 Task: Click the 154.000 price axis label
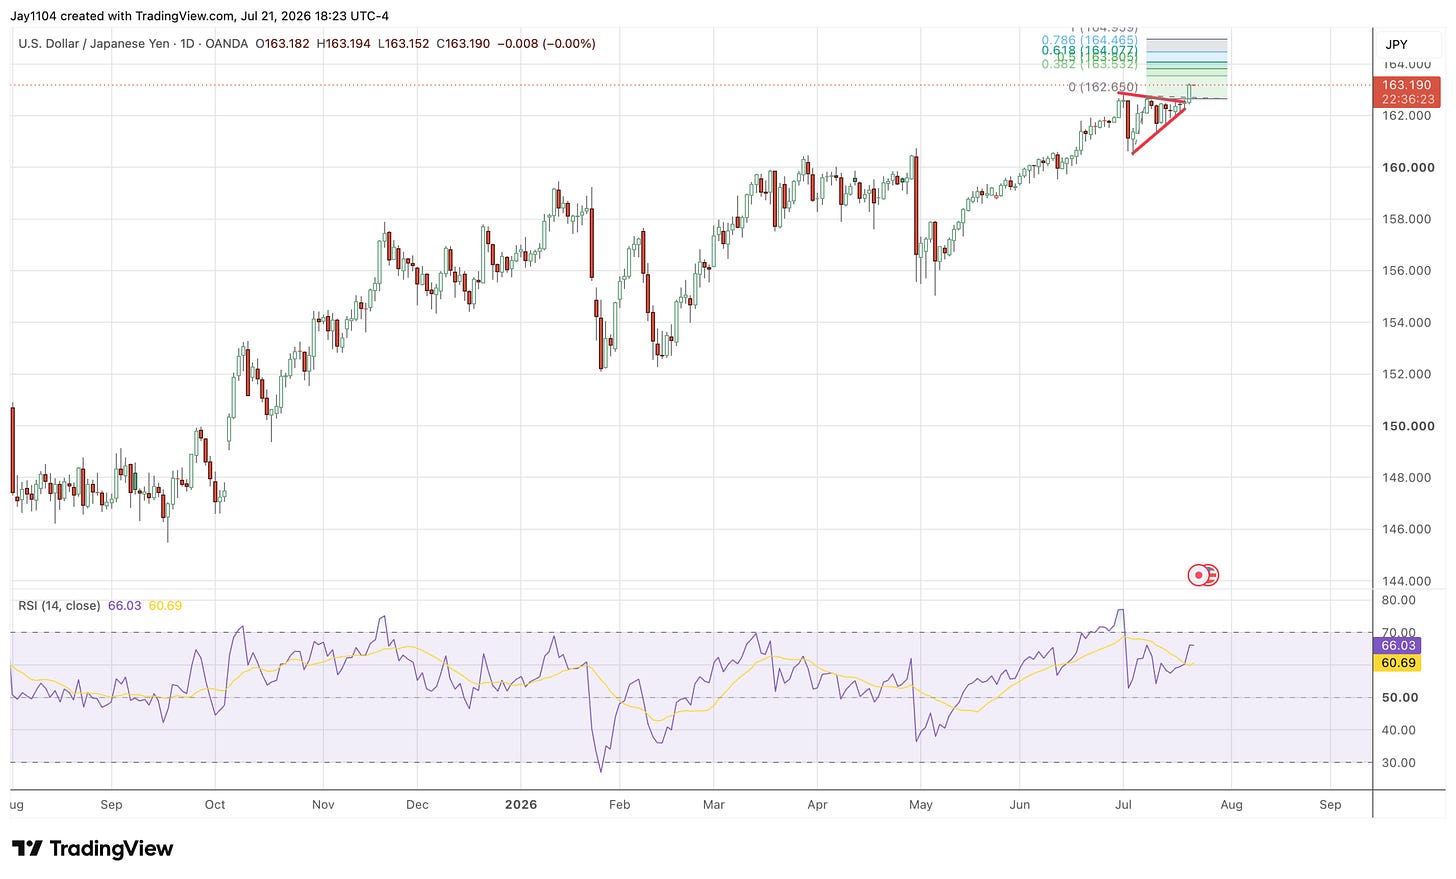click(1407, 323)
